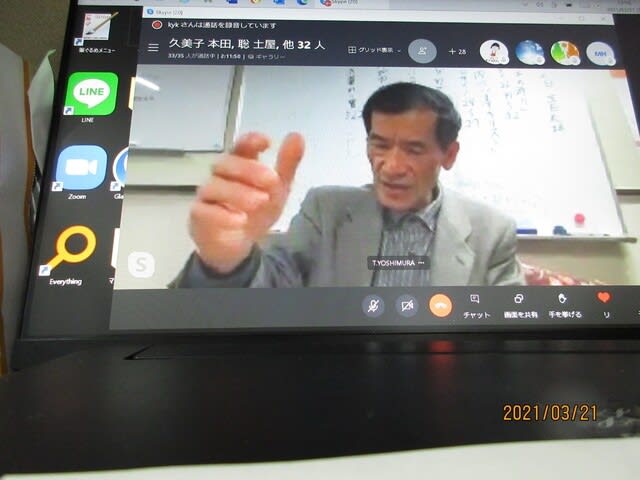
Task: Click the add participants icon
Action: click(x=422, y=51)
